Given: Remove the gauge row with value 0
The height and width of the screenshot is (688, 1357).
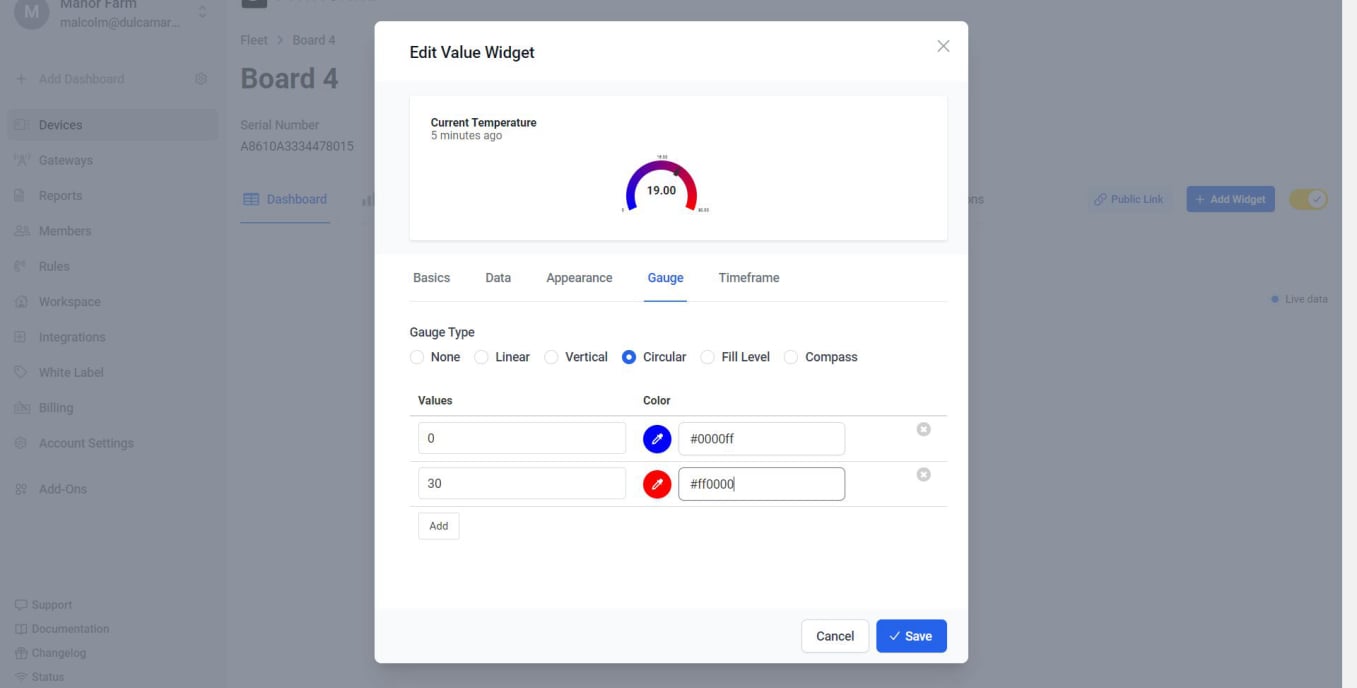Looking at the screenshot, I should click(923, 429).
